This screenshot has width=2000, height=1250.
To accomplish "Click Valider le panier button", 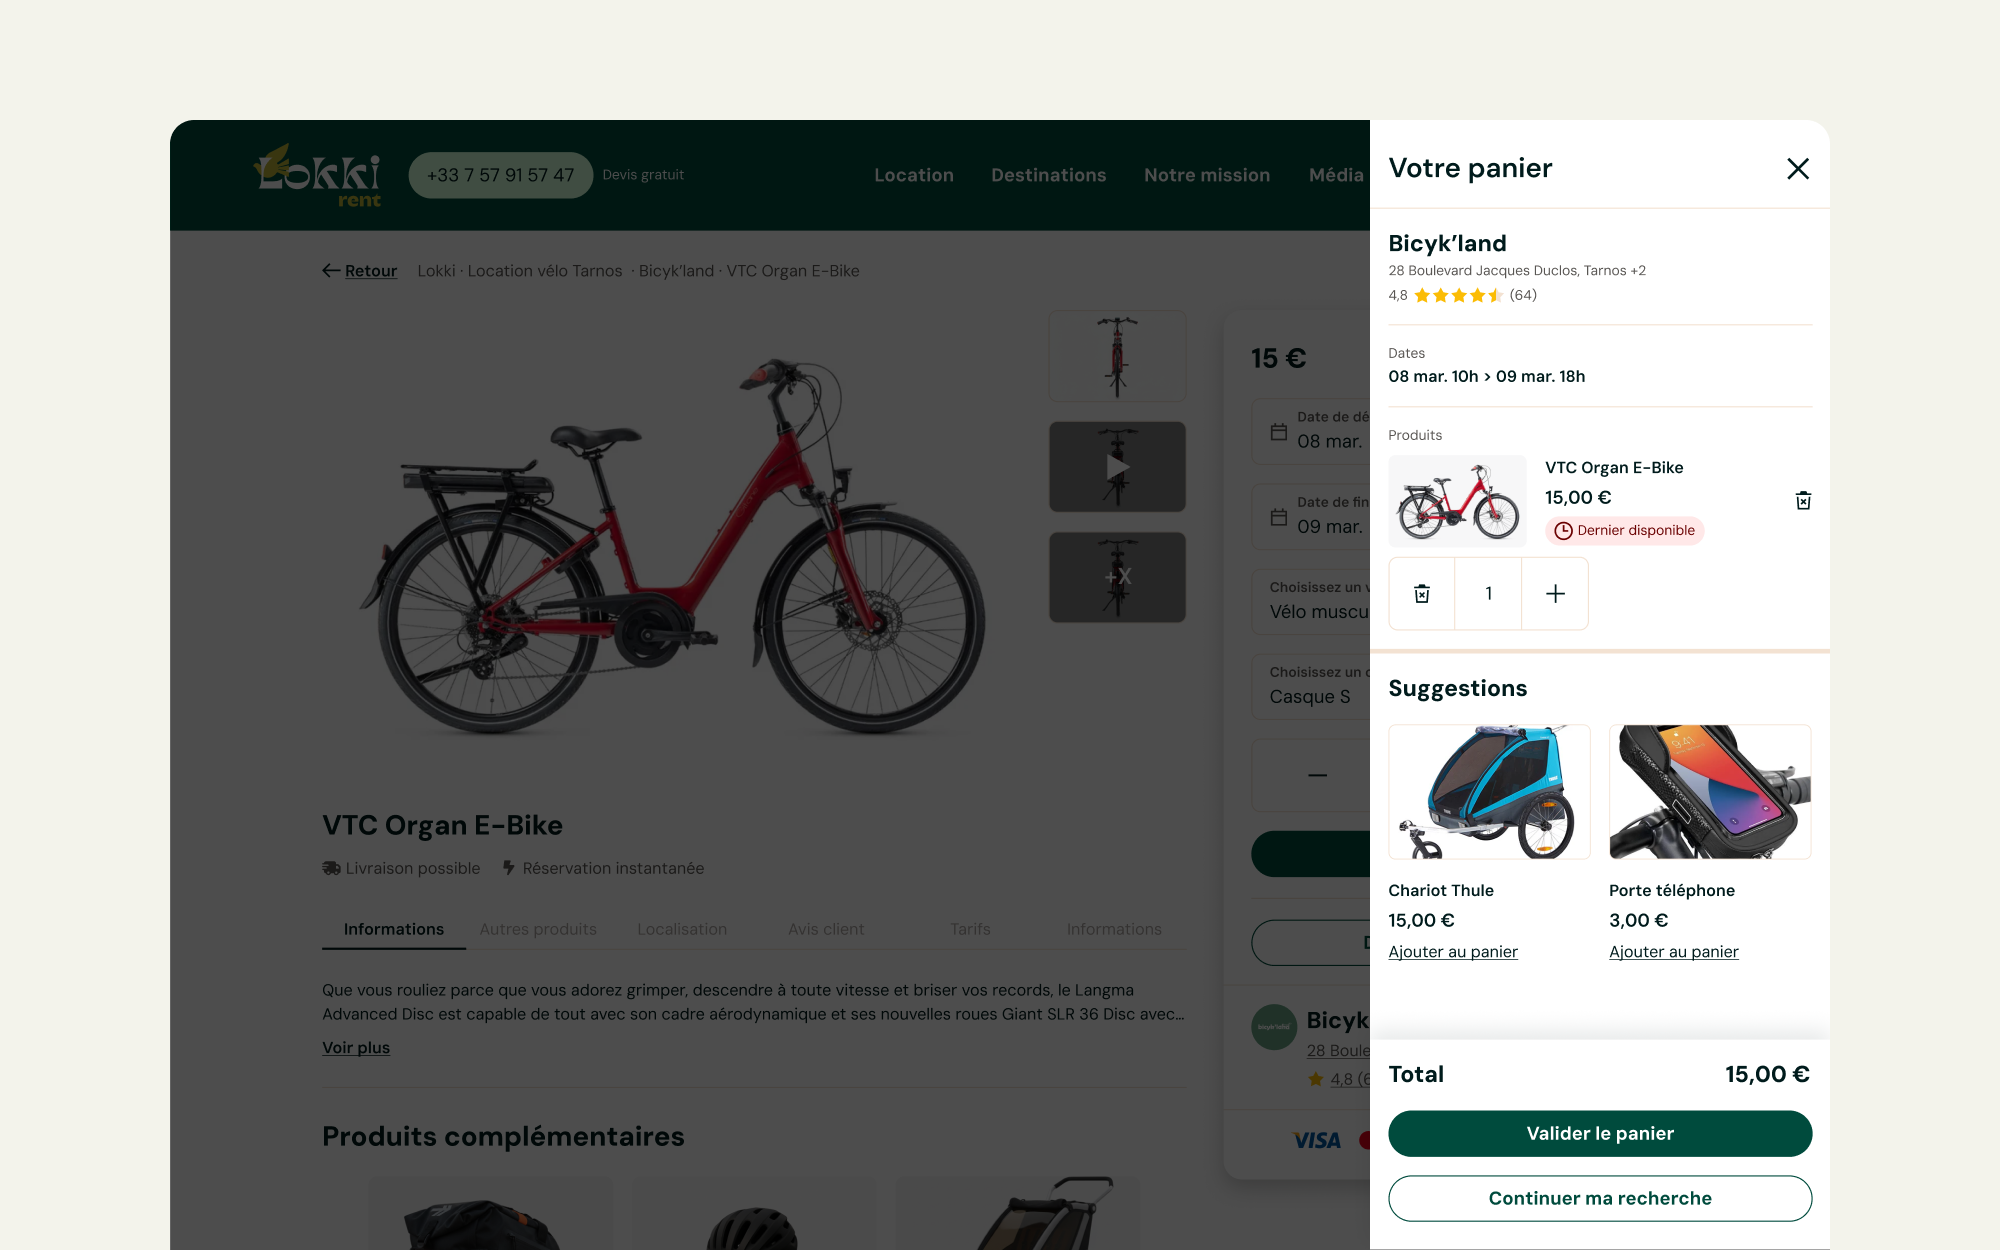I will click(1600, 1133).
